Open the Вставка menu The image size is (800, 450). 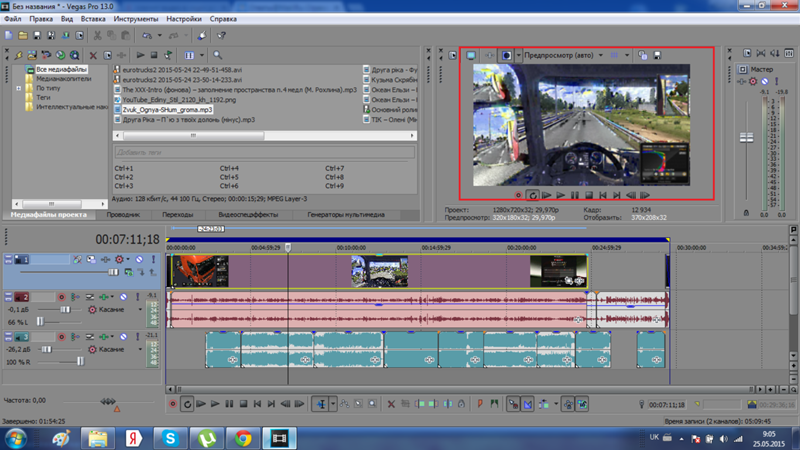pyautogui.click(x=93, y=19)
